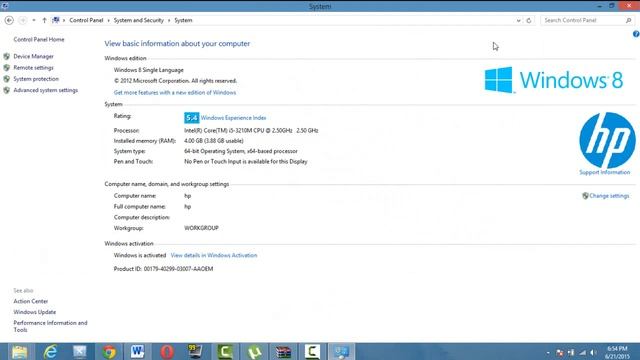Image resolution: width=640 pixels, height=360 pixels.
Task: Select the System window taskbar icon
Action: [341, 352]
